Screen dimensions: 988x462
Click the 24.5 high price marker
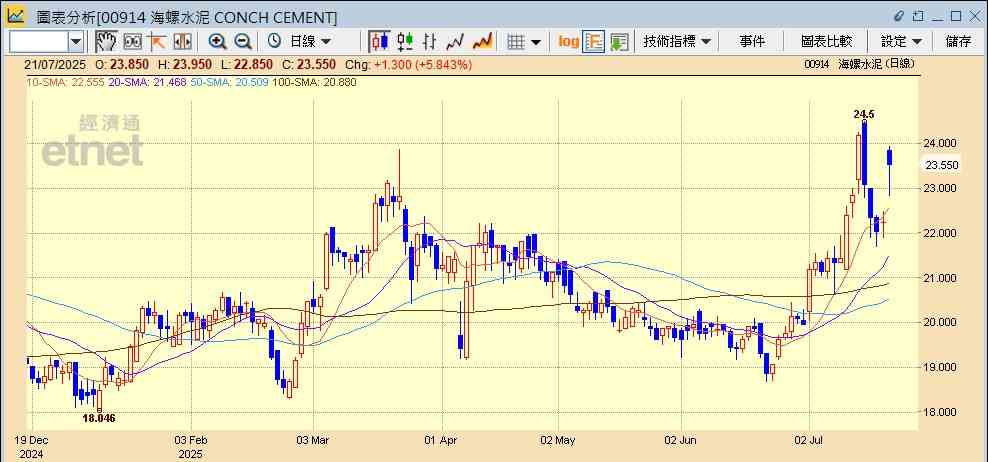coord(864,114)
